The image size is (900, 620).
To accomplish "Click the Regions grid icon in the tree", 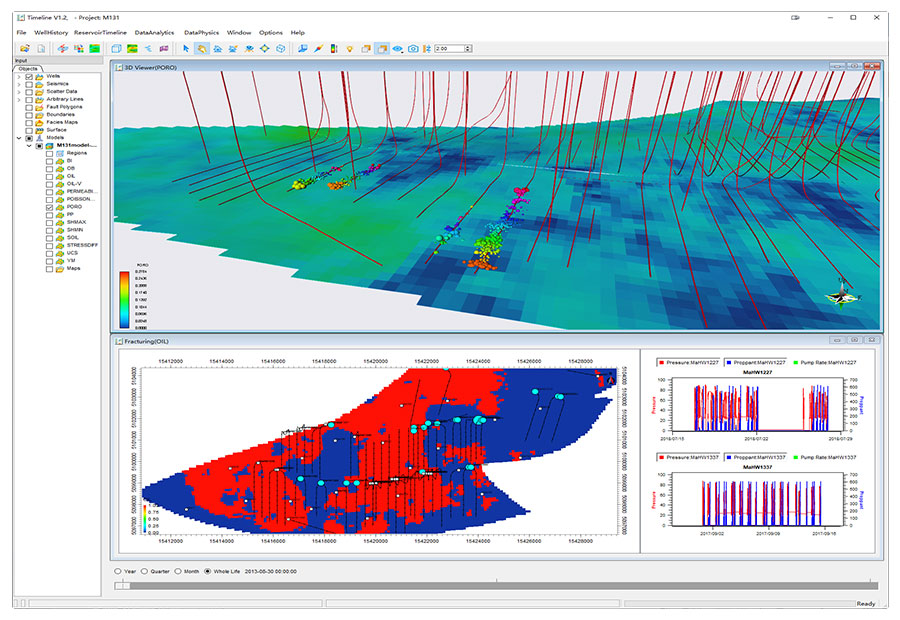I will click(60, 153).
